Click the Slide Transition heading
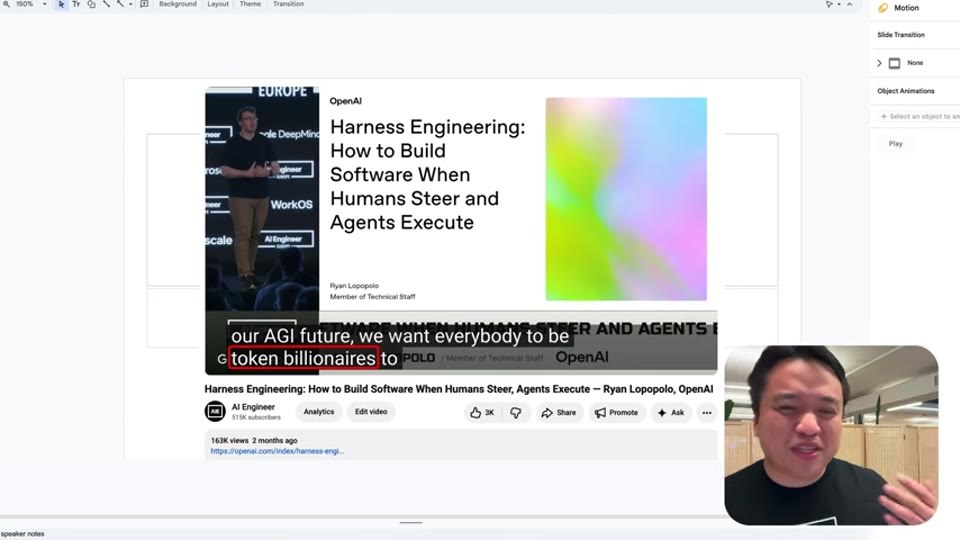This screenshot has height=540, width=960. tap(901, 35)
